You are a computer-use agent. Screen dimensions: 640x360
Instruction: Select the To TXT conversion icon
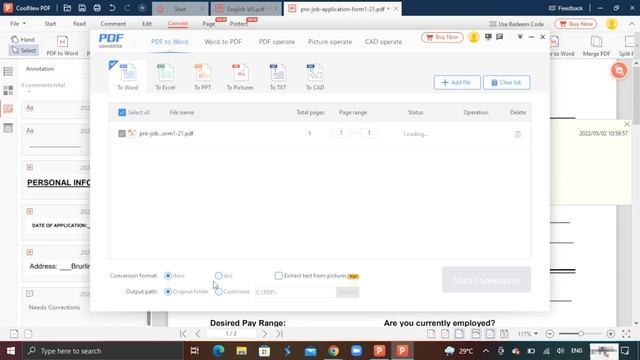(278, 76)
